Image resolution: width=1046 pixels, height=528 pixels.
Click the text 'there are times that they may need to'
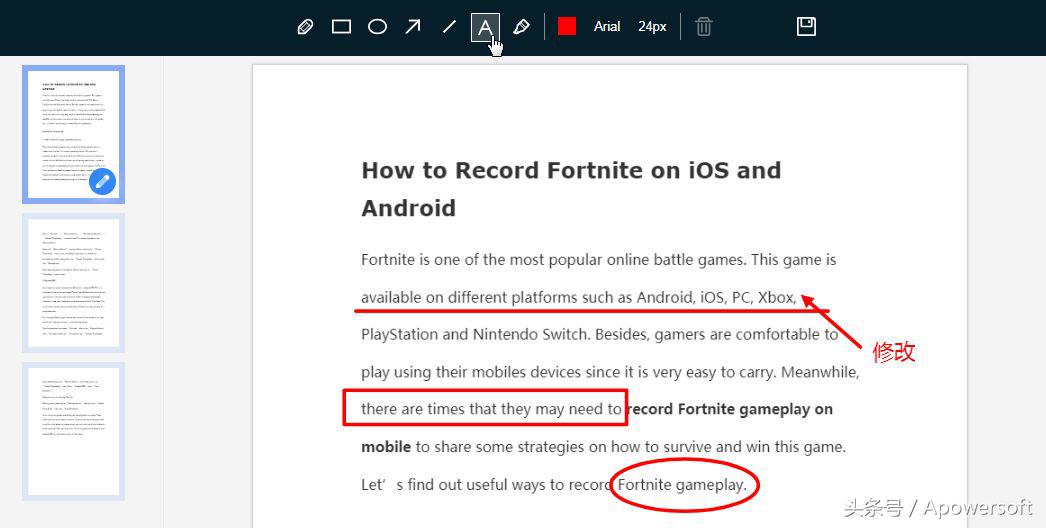pyautogui.click(x=492, y=409)
